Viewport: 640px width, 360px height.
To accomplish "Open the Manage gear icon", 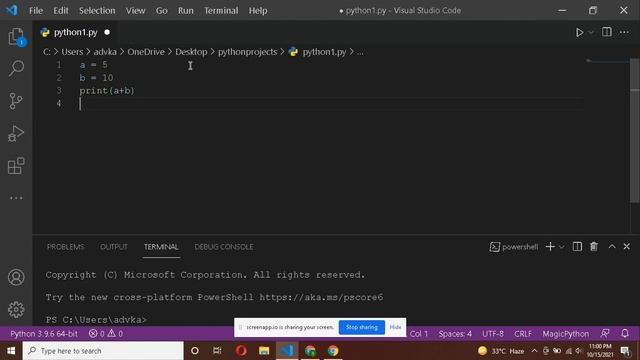I will pyautogui.click(x=16, y=309).
